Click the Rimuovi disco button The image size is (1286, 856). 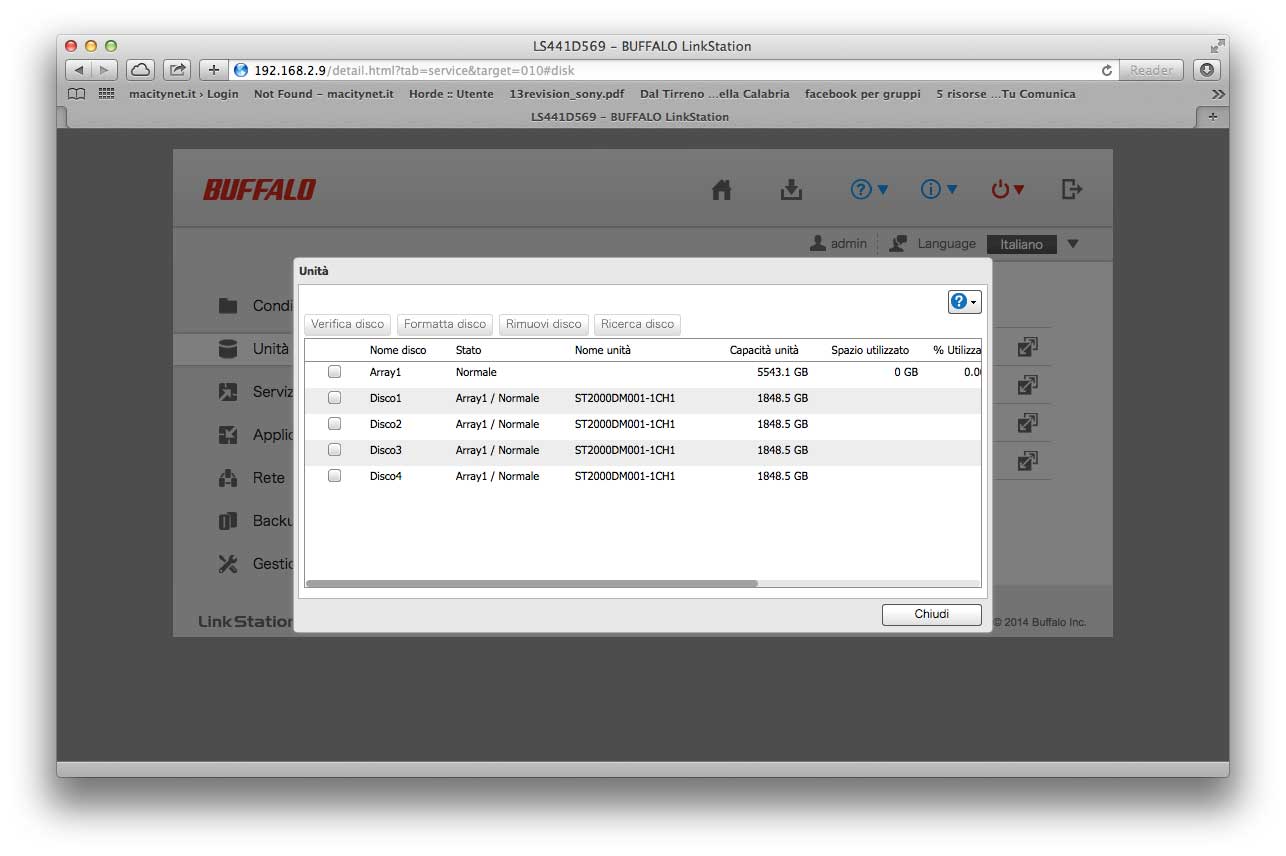tap(544, 324)
